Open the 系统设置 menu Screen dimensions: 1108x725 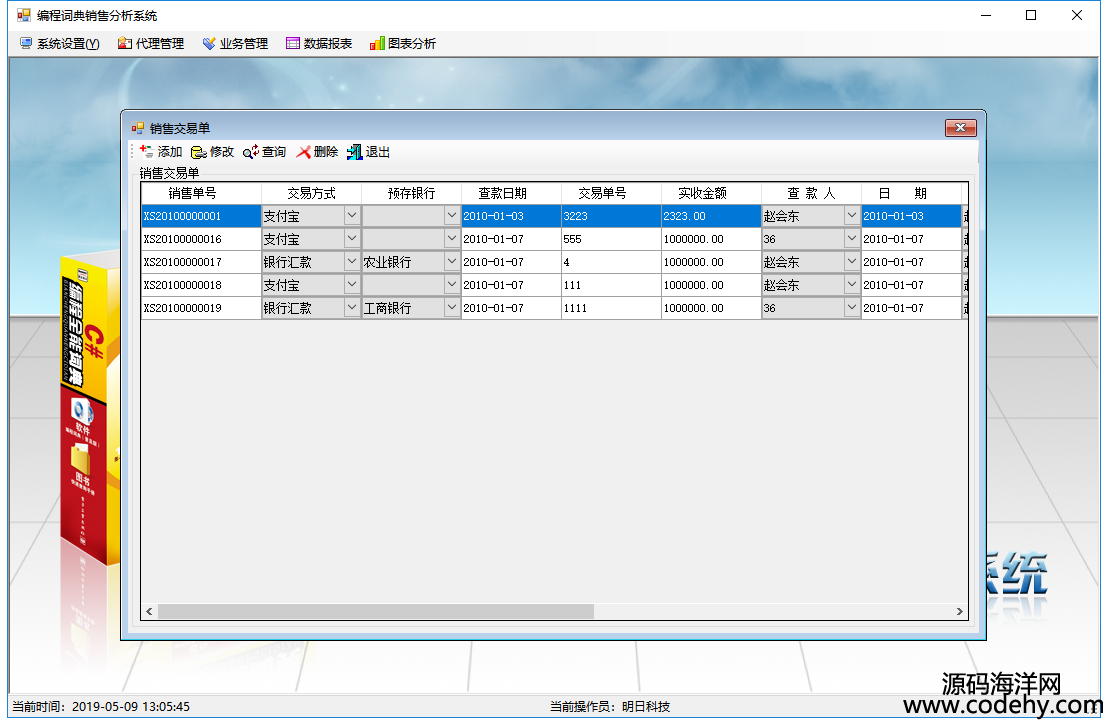click(x=59, y=44)
